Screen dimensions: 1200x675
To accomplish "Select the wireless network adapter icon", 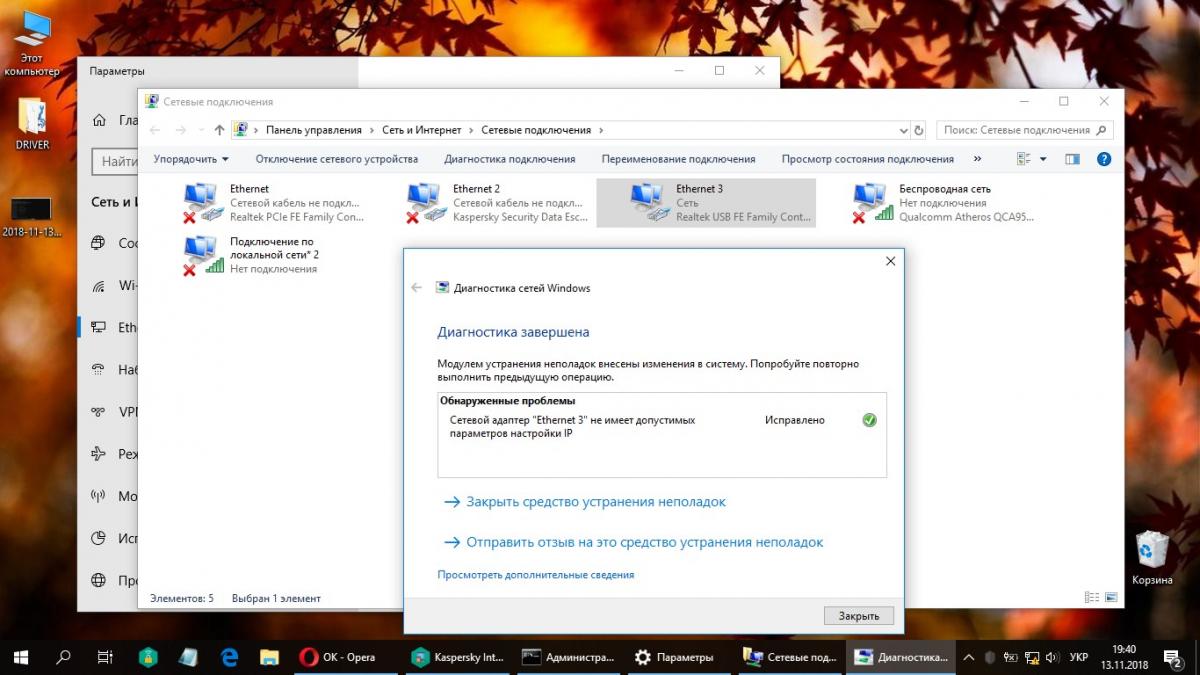I will pos(873,202).
